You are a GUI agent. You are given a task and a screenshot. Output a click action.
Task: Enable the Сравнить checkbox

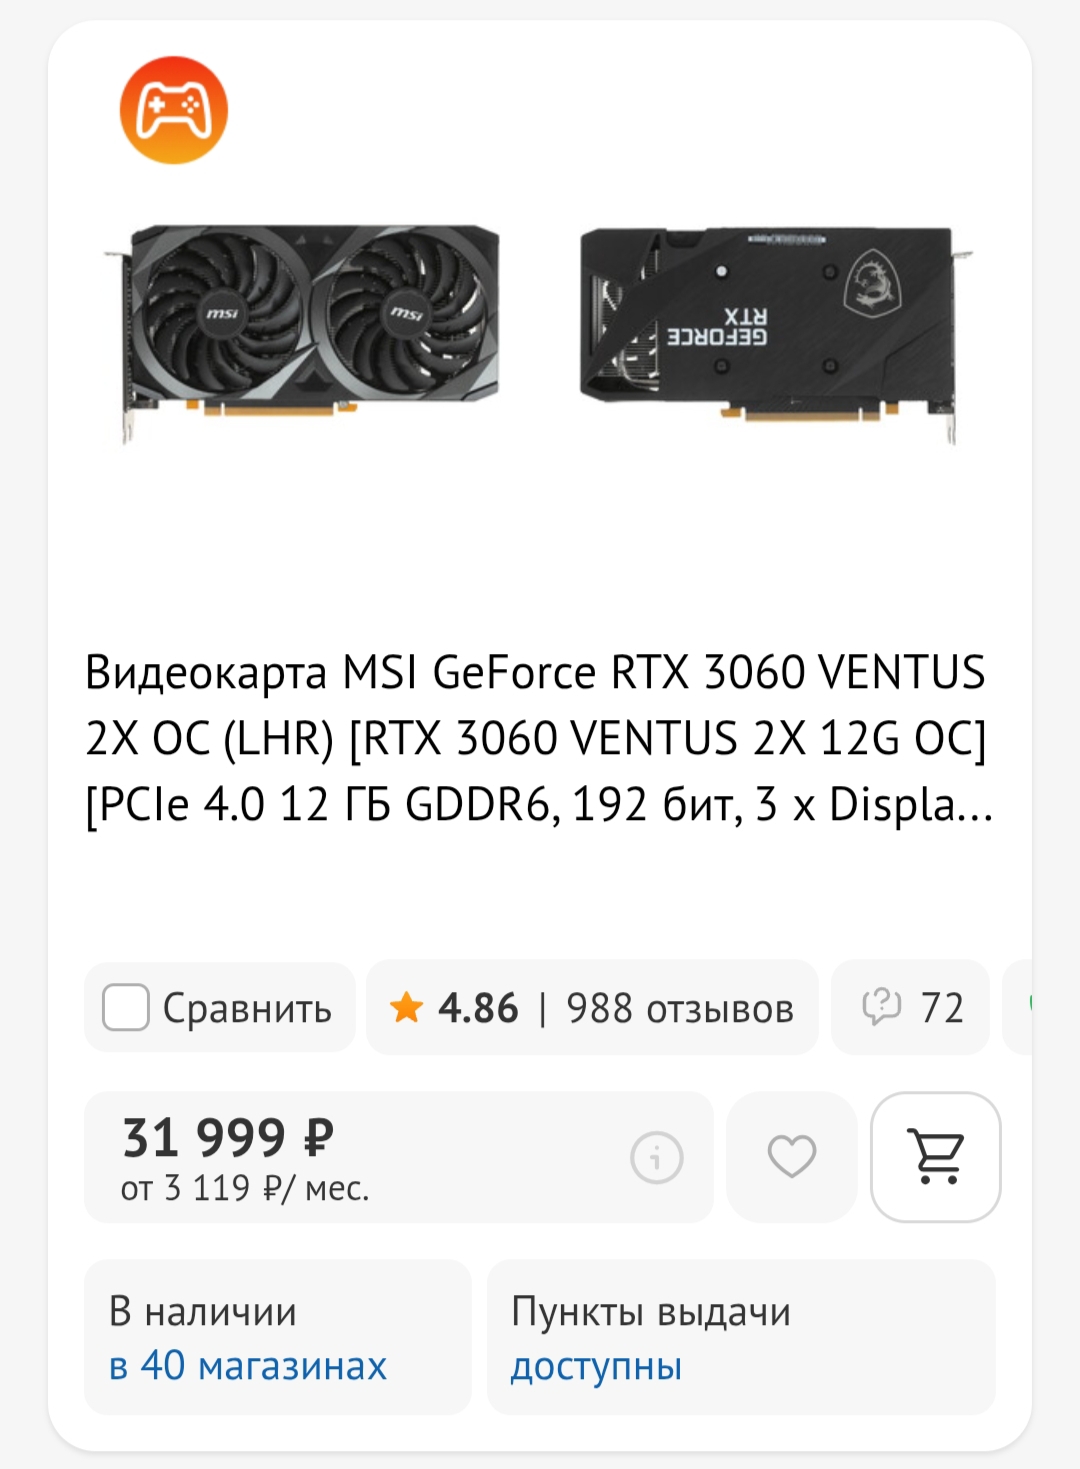point(126,1007)
